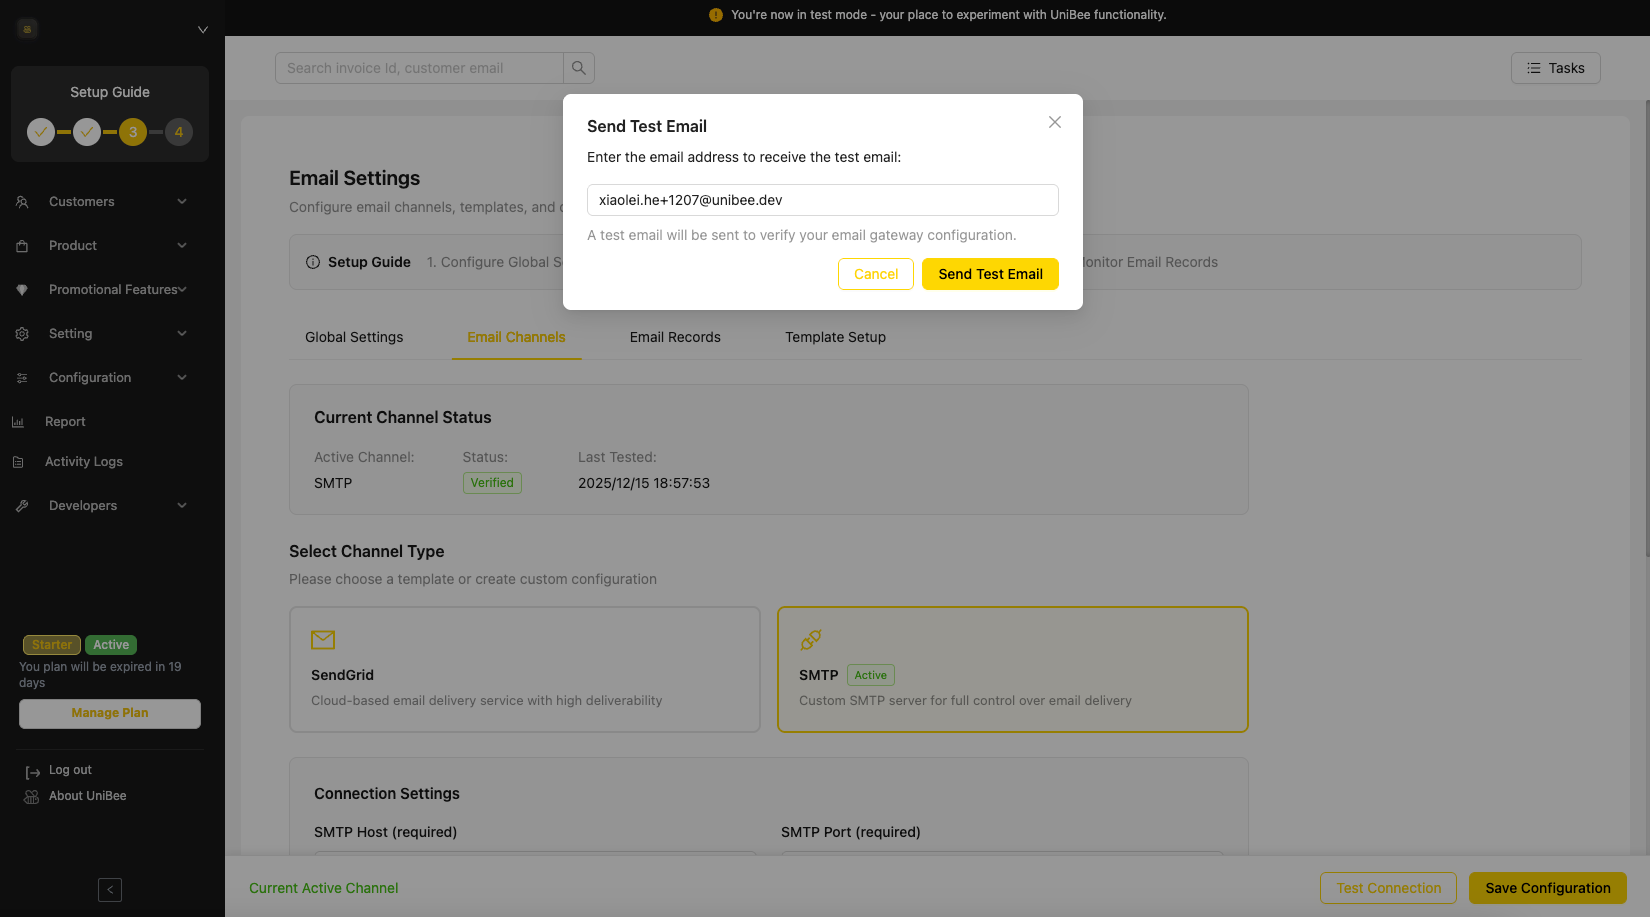
Task: Select the SendGrid channel card
Action: tap(525, 669)
